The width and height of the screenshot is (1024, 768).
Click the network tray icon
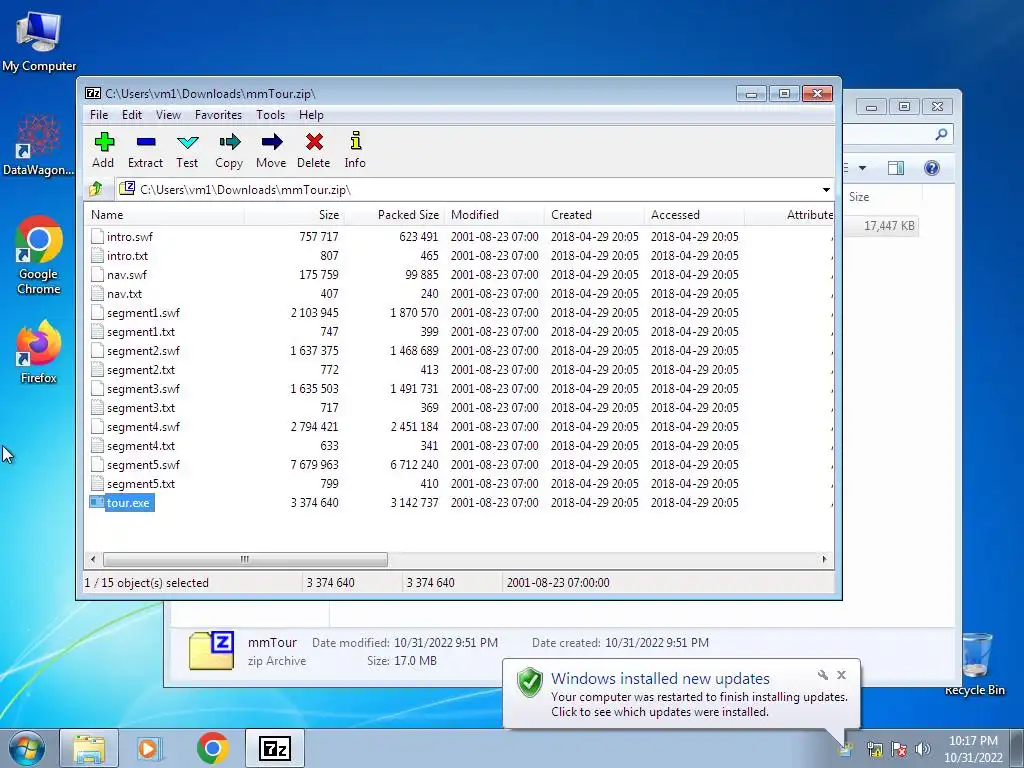tap(875, 749)
